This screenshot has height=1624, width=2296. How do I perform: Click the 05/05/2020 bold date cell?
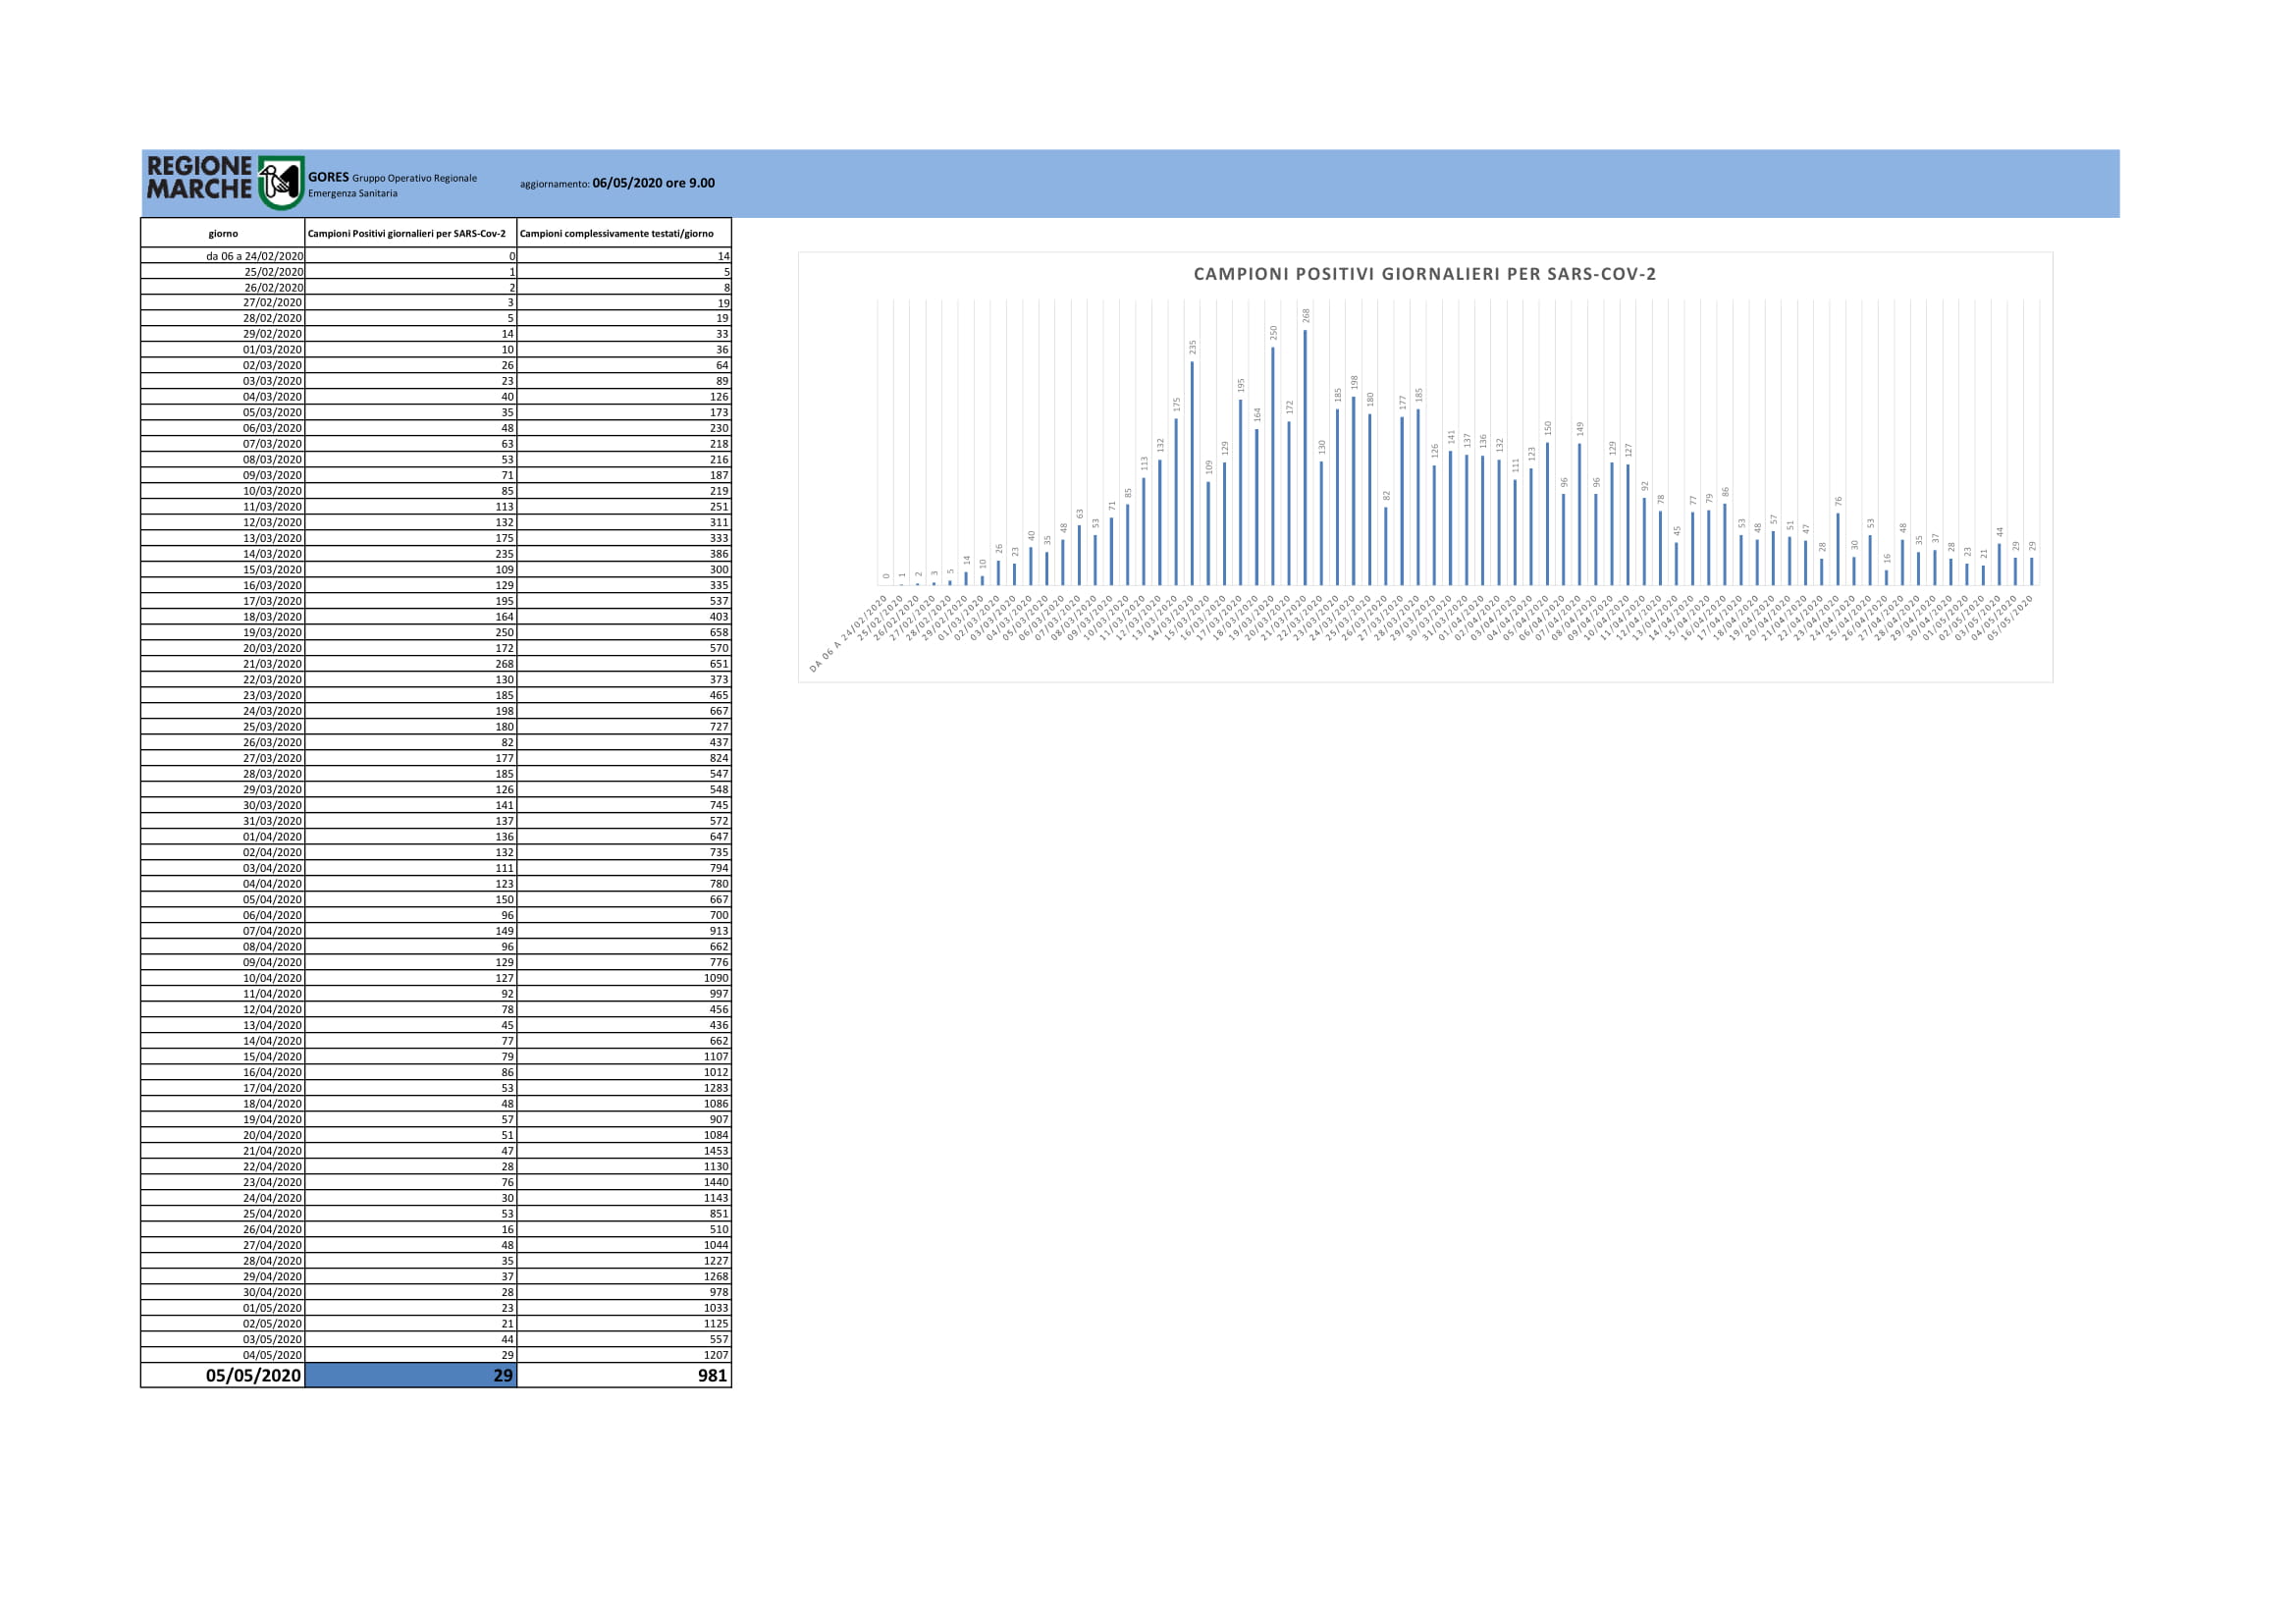(x=223, y=1375)
